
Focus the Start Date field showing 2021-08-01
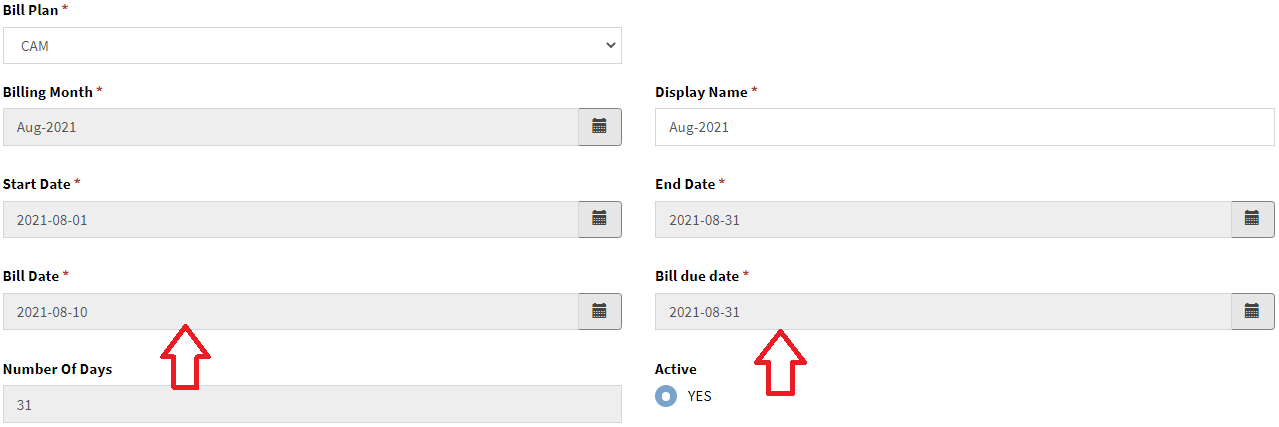[x=290, y=219]
